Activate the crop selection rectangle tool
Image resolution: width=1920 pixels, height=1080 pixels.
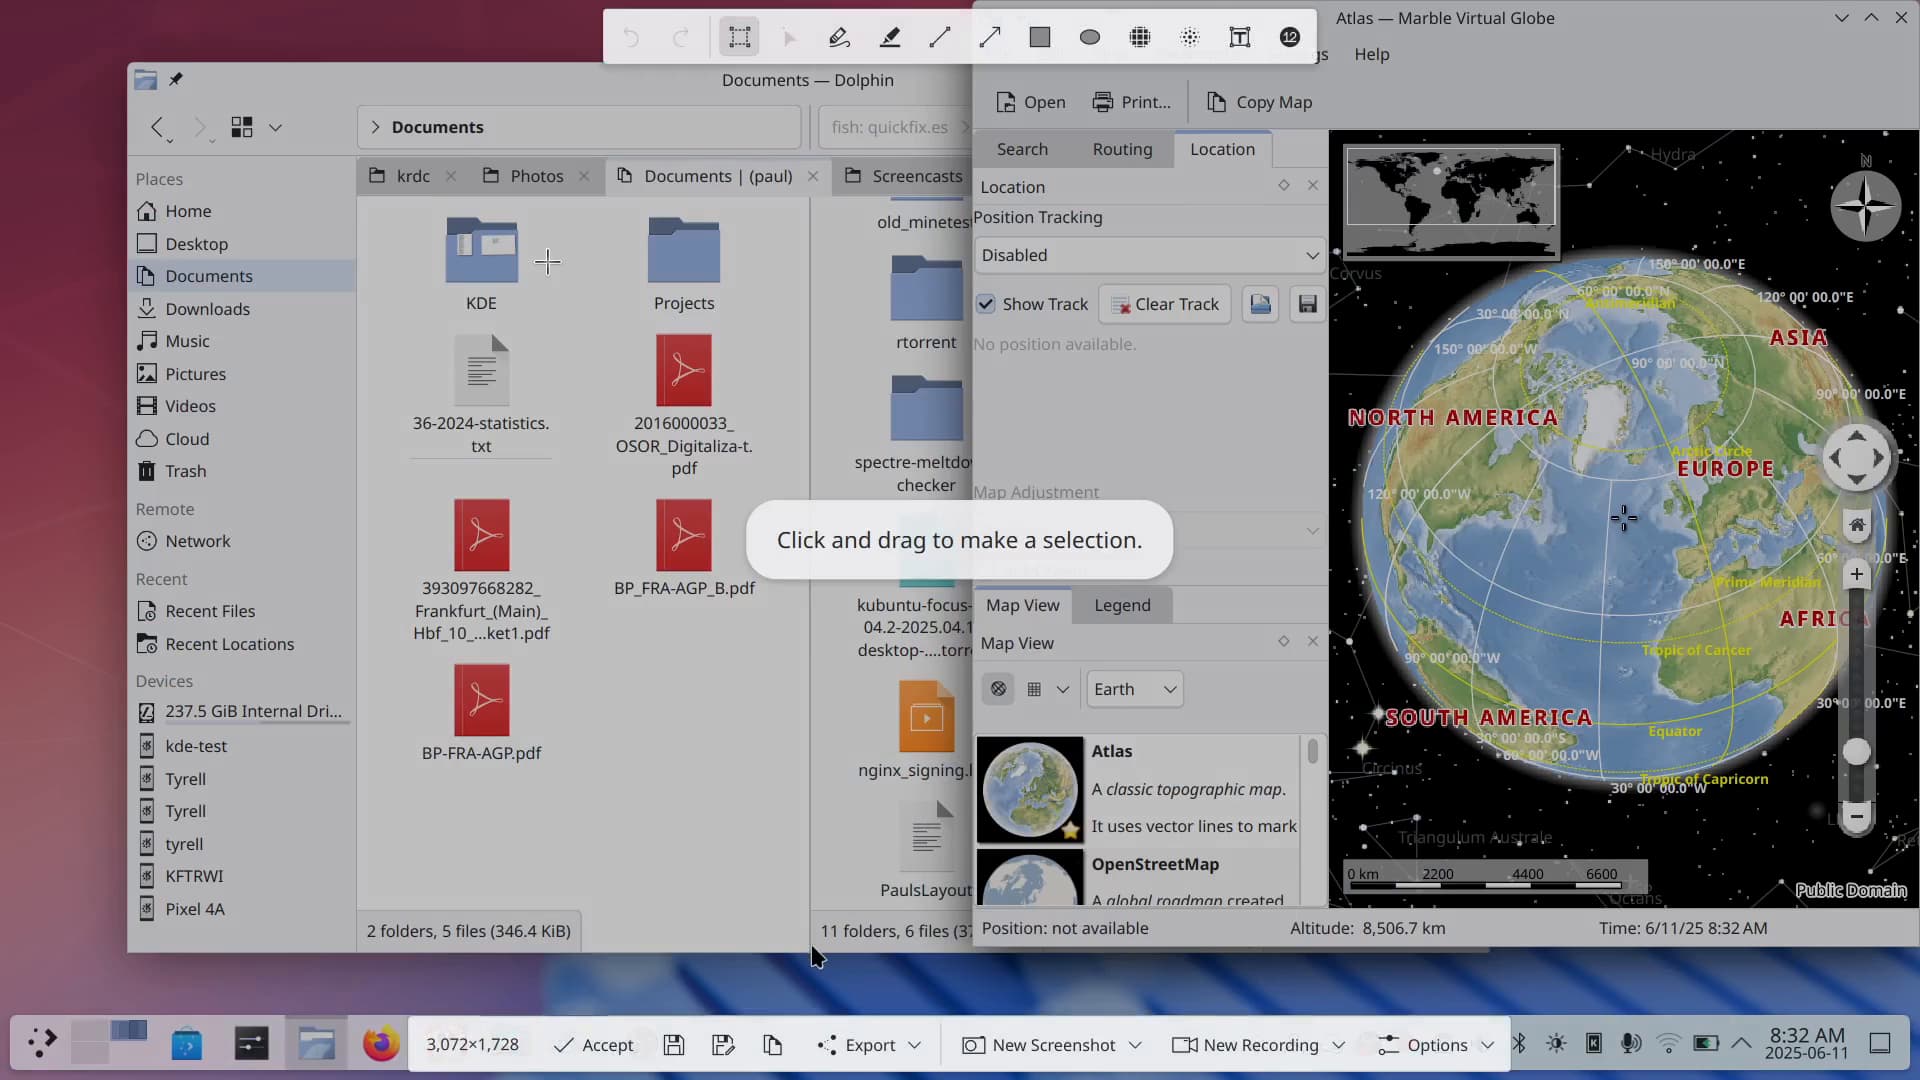739,37
